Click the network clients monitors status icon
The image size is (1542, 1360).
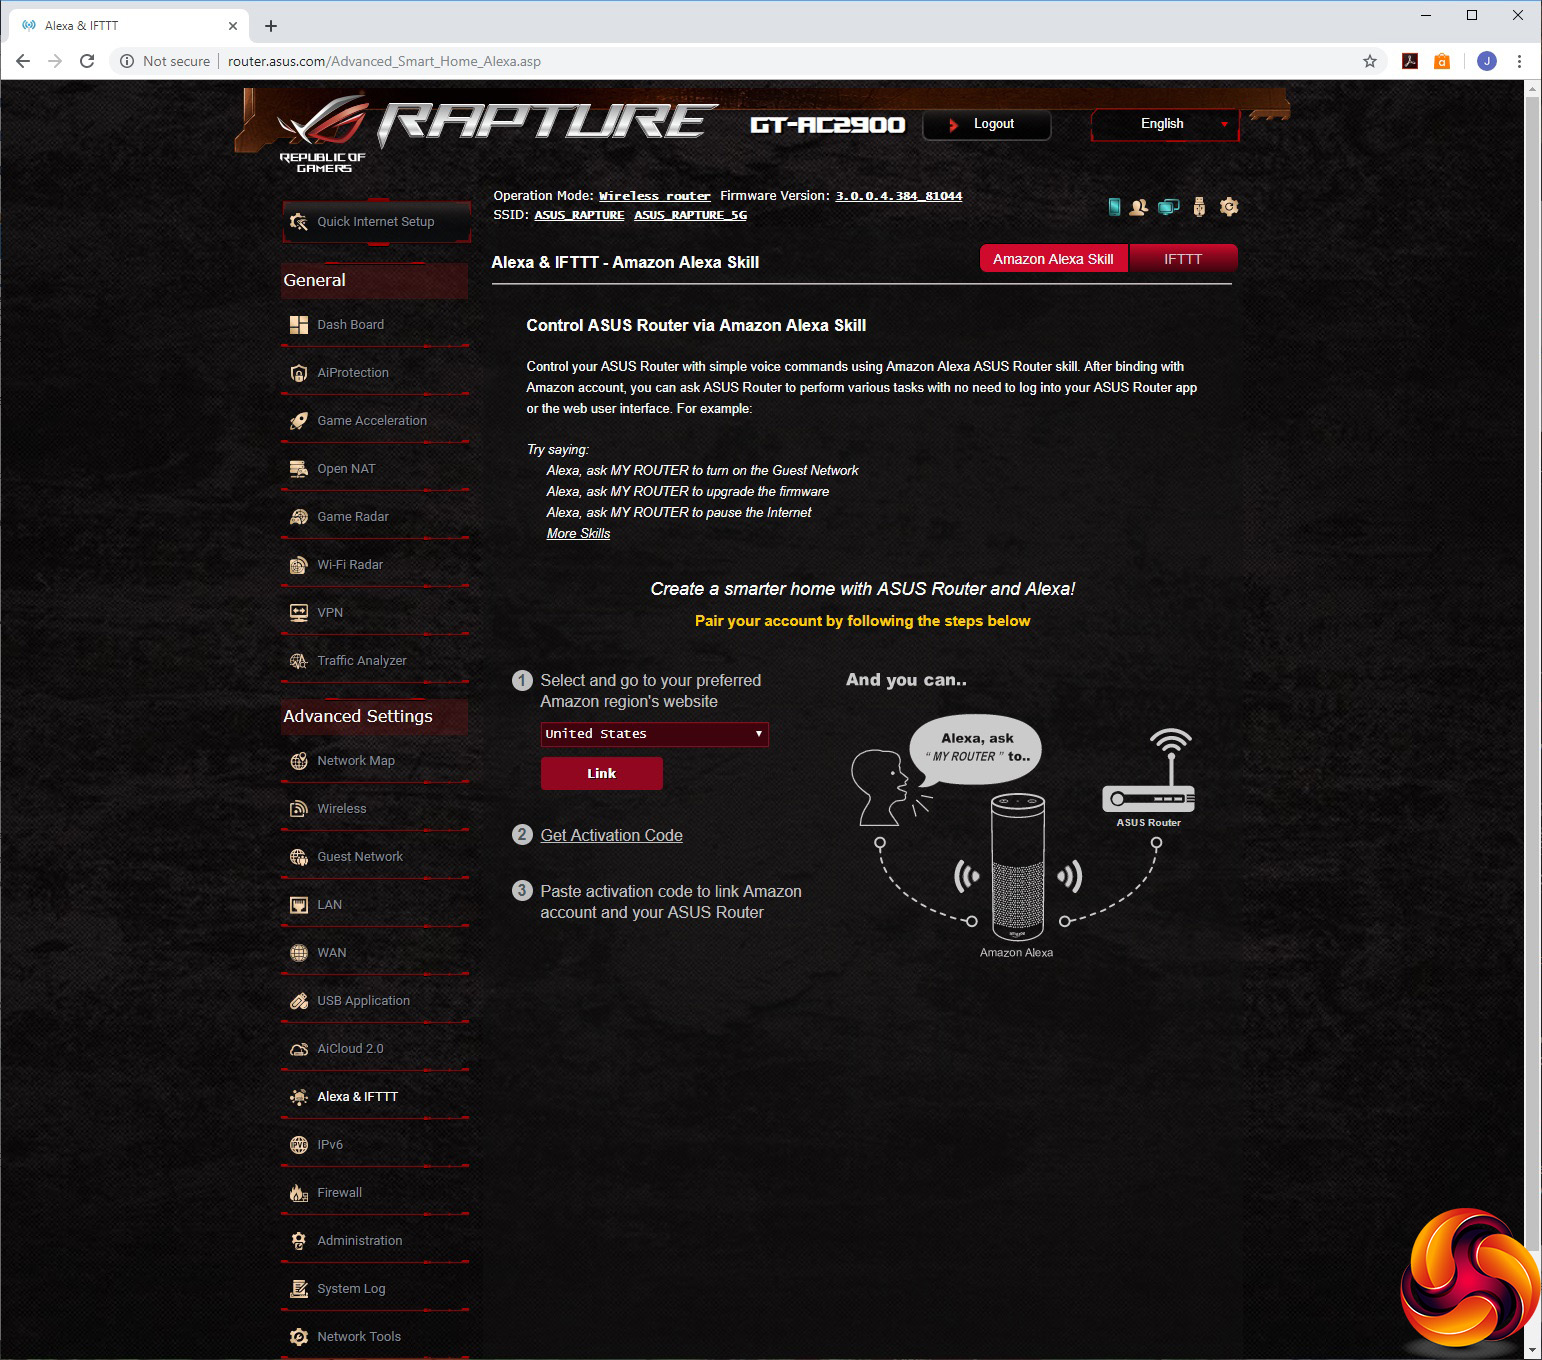tap(1168, 207)
